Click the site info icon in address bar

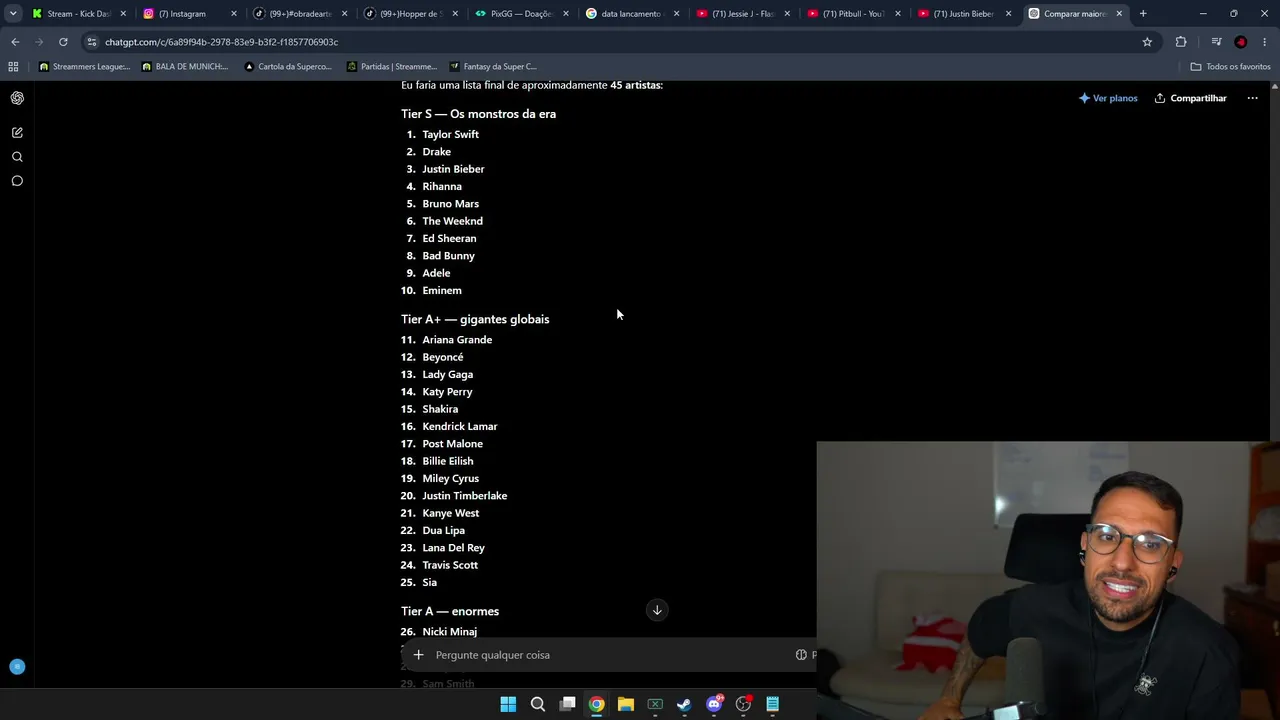(x=92, y=42)
